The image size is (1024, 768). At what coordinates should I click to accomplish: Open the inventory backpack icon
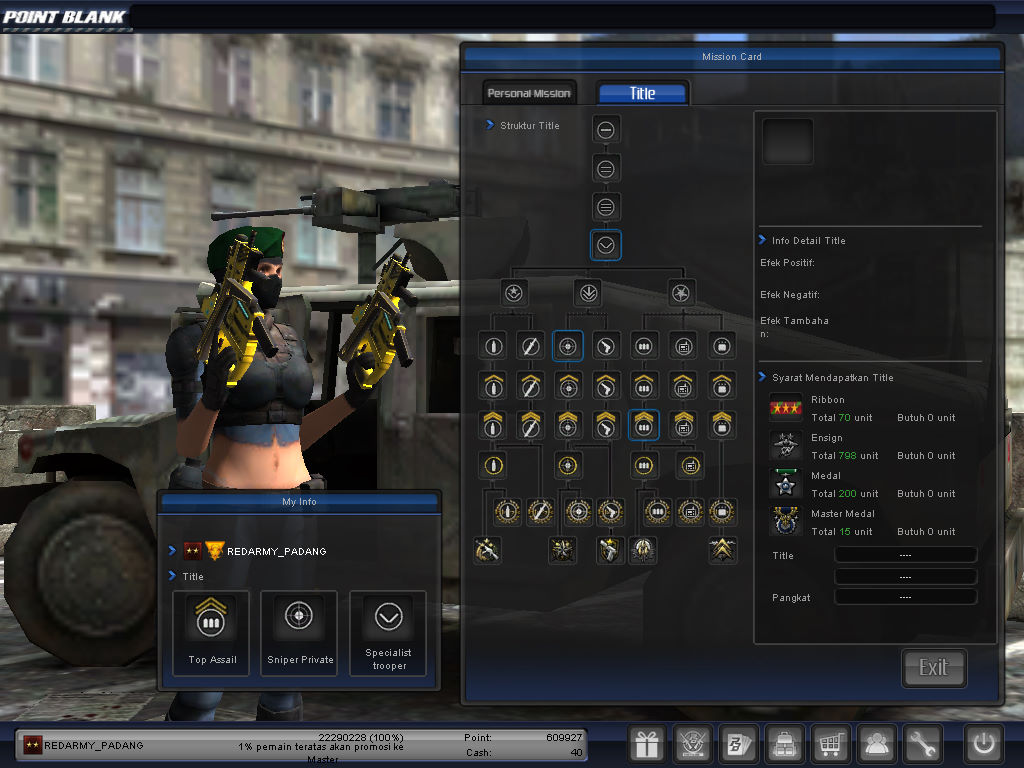(x=785, y=744)
